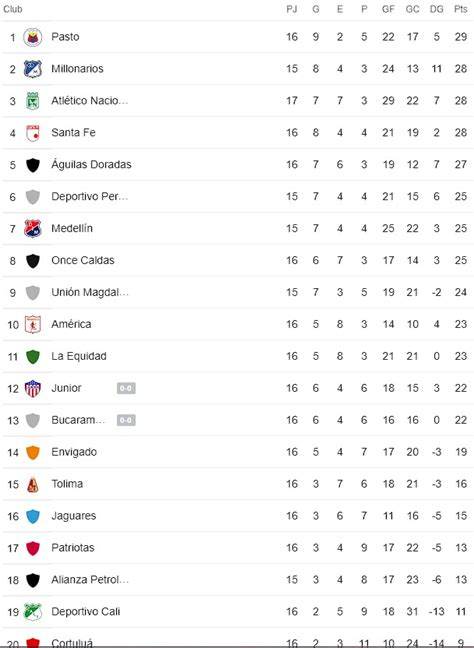Open the Águilas Doradas team name link
This screenshot has width=474, height=648.
(x=91, y=164)
